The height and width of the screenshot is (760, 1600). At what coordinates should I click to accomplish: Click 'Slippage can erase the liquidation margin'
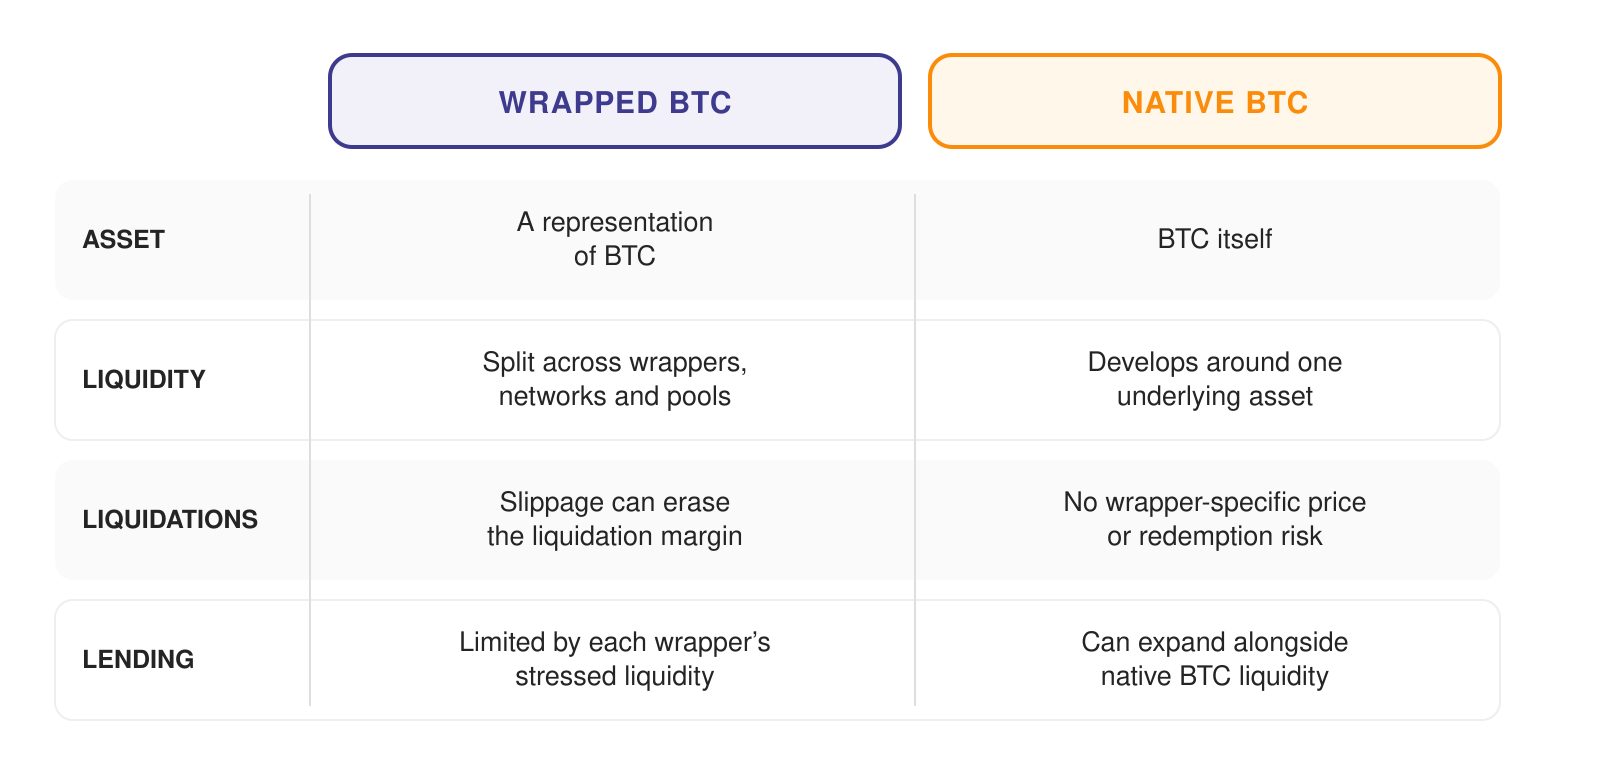pos(615,519)
